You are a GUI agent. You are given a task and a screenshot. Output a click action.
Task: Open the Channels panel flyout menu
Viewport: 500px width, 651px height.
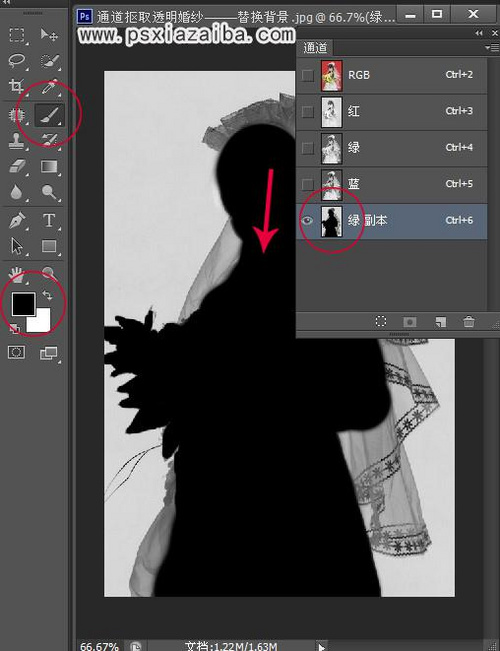[492, 48]
